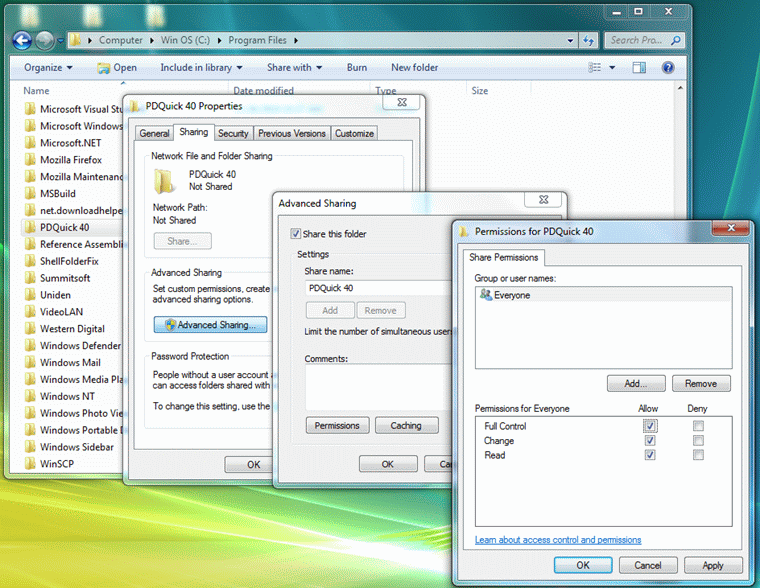Click the Windows Mail folder icon
Screen dimensions: 760x588
(x=29, y=363)
